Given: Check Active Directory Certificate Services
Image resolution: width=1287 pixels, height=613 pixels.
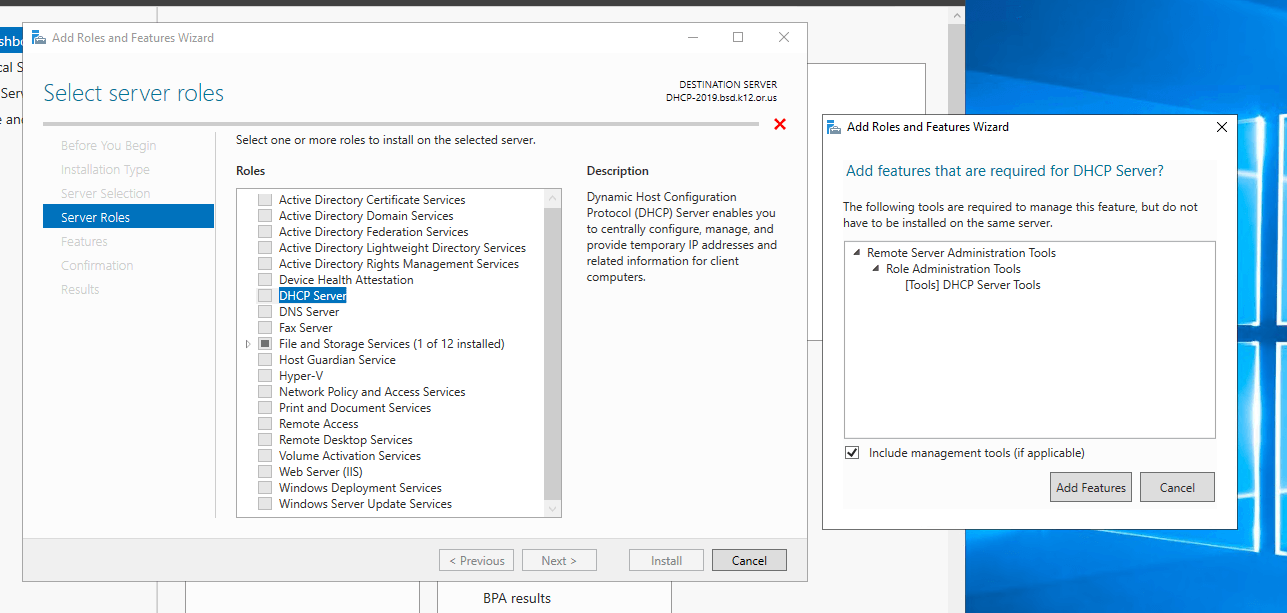Looking at the screenshot, I should click(265, 200).
